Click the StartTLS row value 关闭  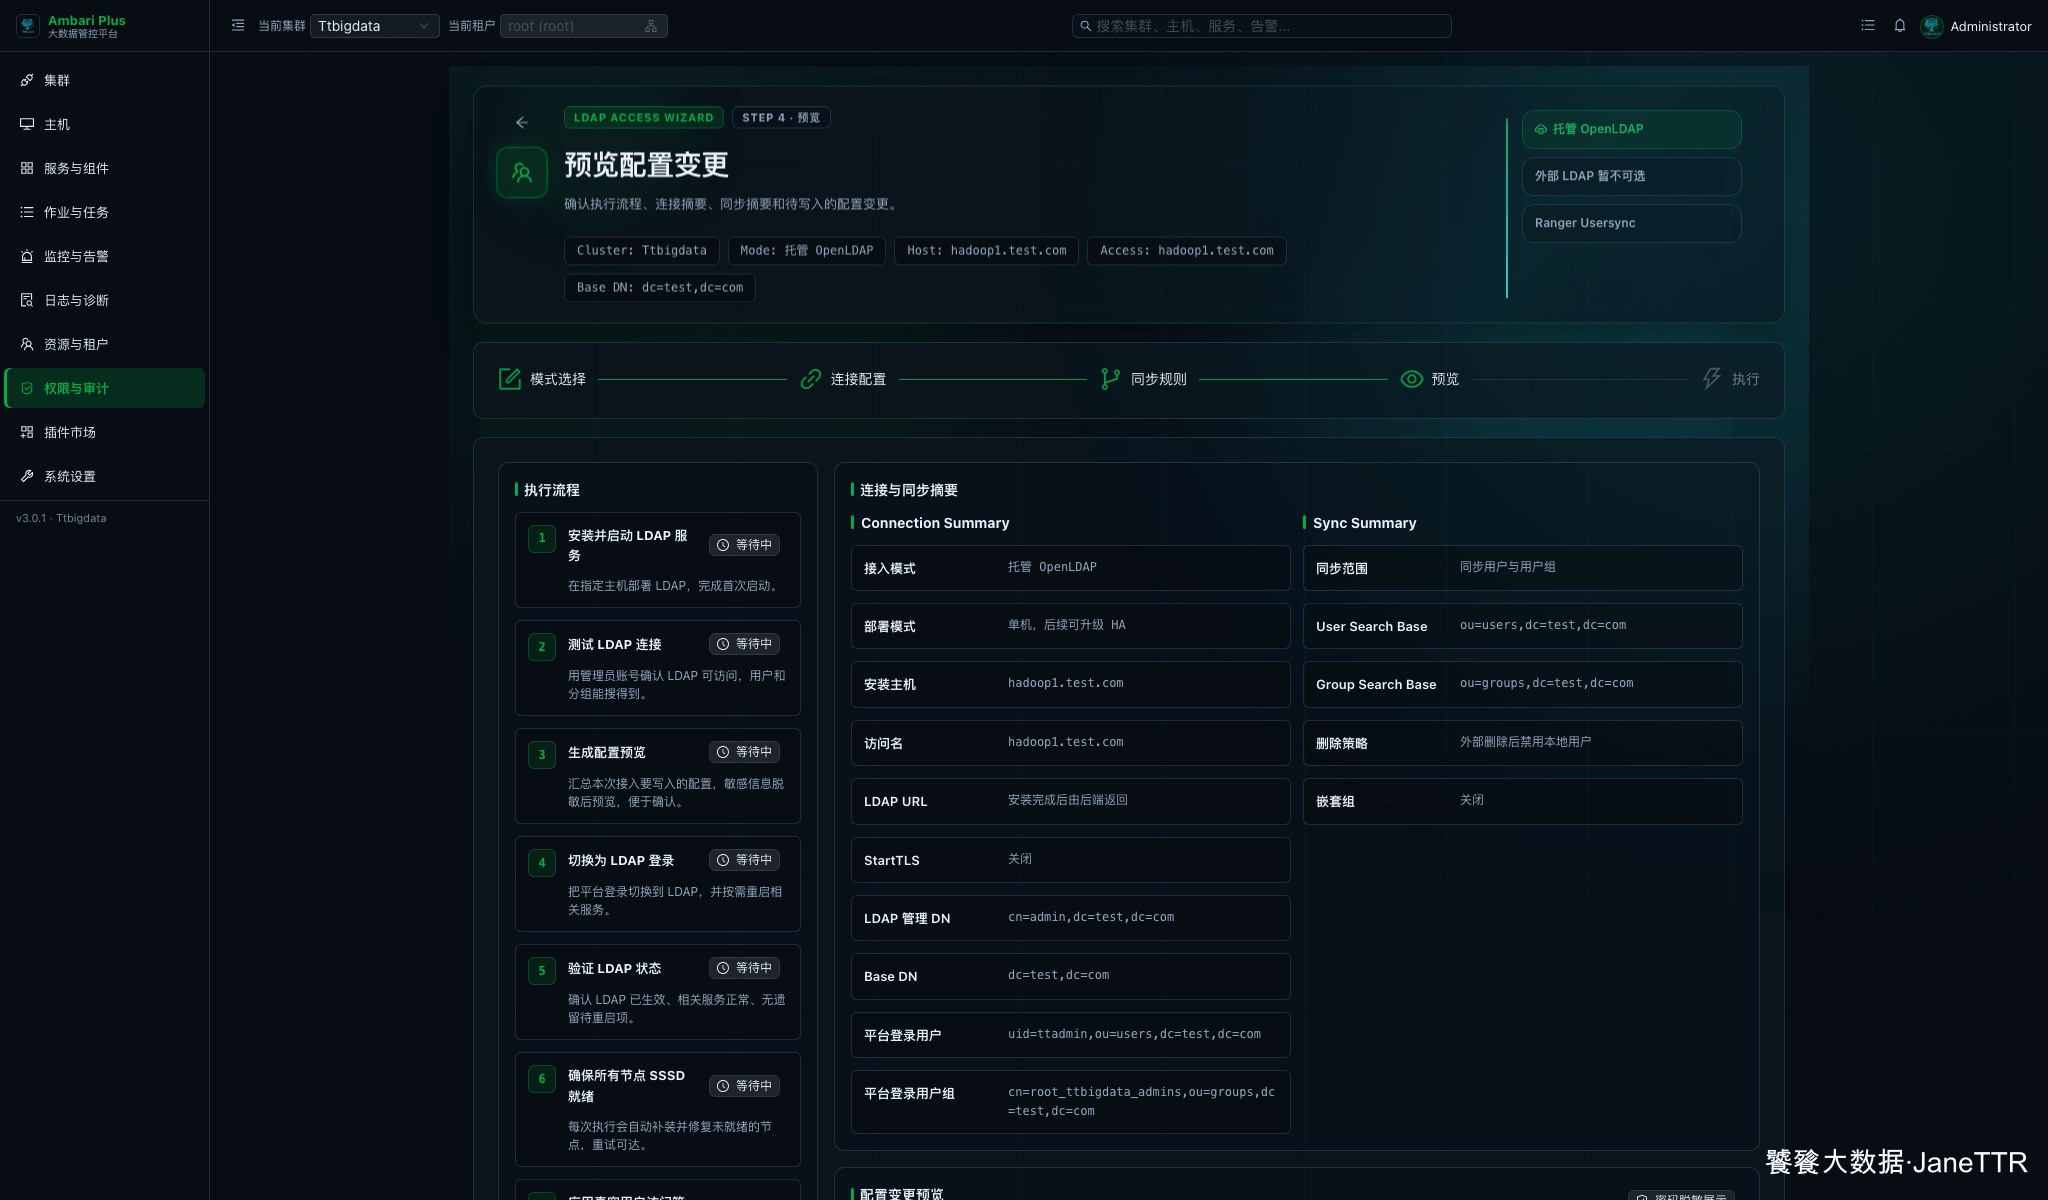(1020, 859)
